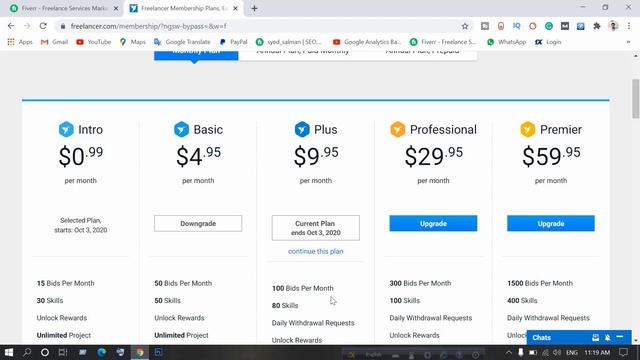640x360 pixels.
Task: Click the address bar URL field
Action: [261, 26]
